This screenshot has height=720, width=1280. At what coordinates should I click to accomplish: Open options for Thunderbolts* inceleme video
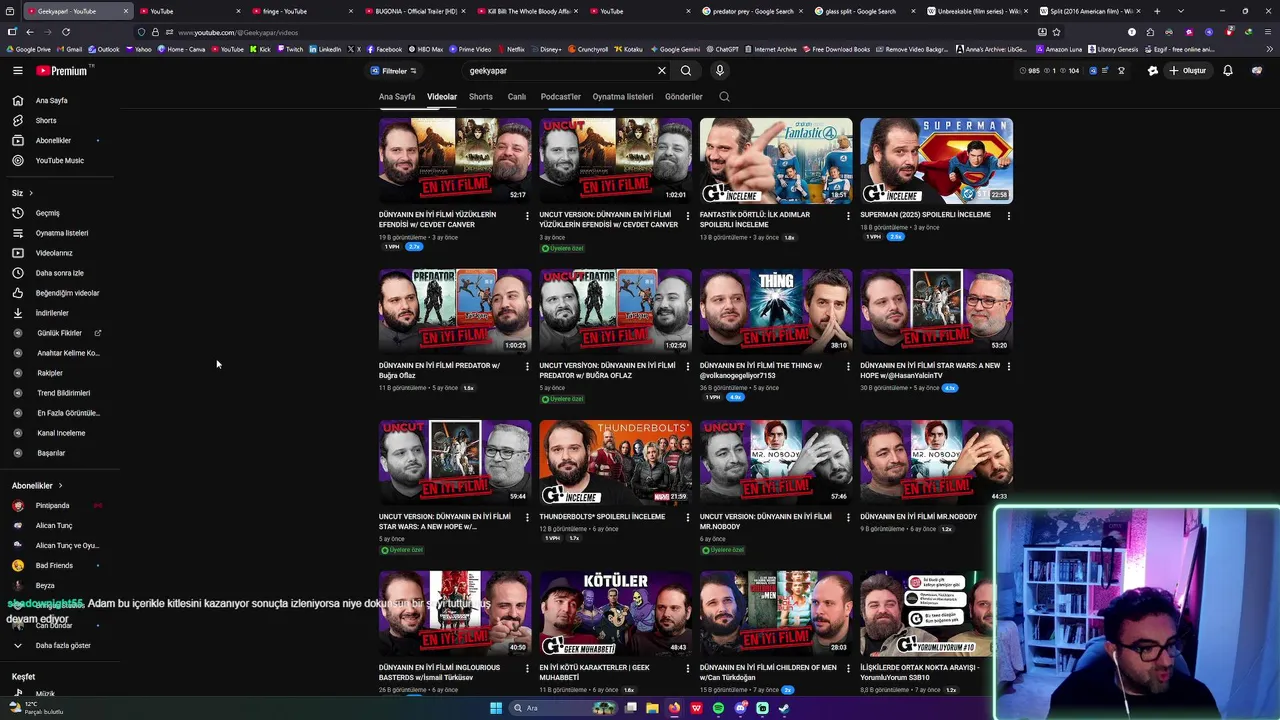pos(687,517)
